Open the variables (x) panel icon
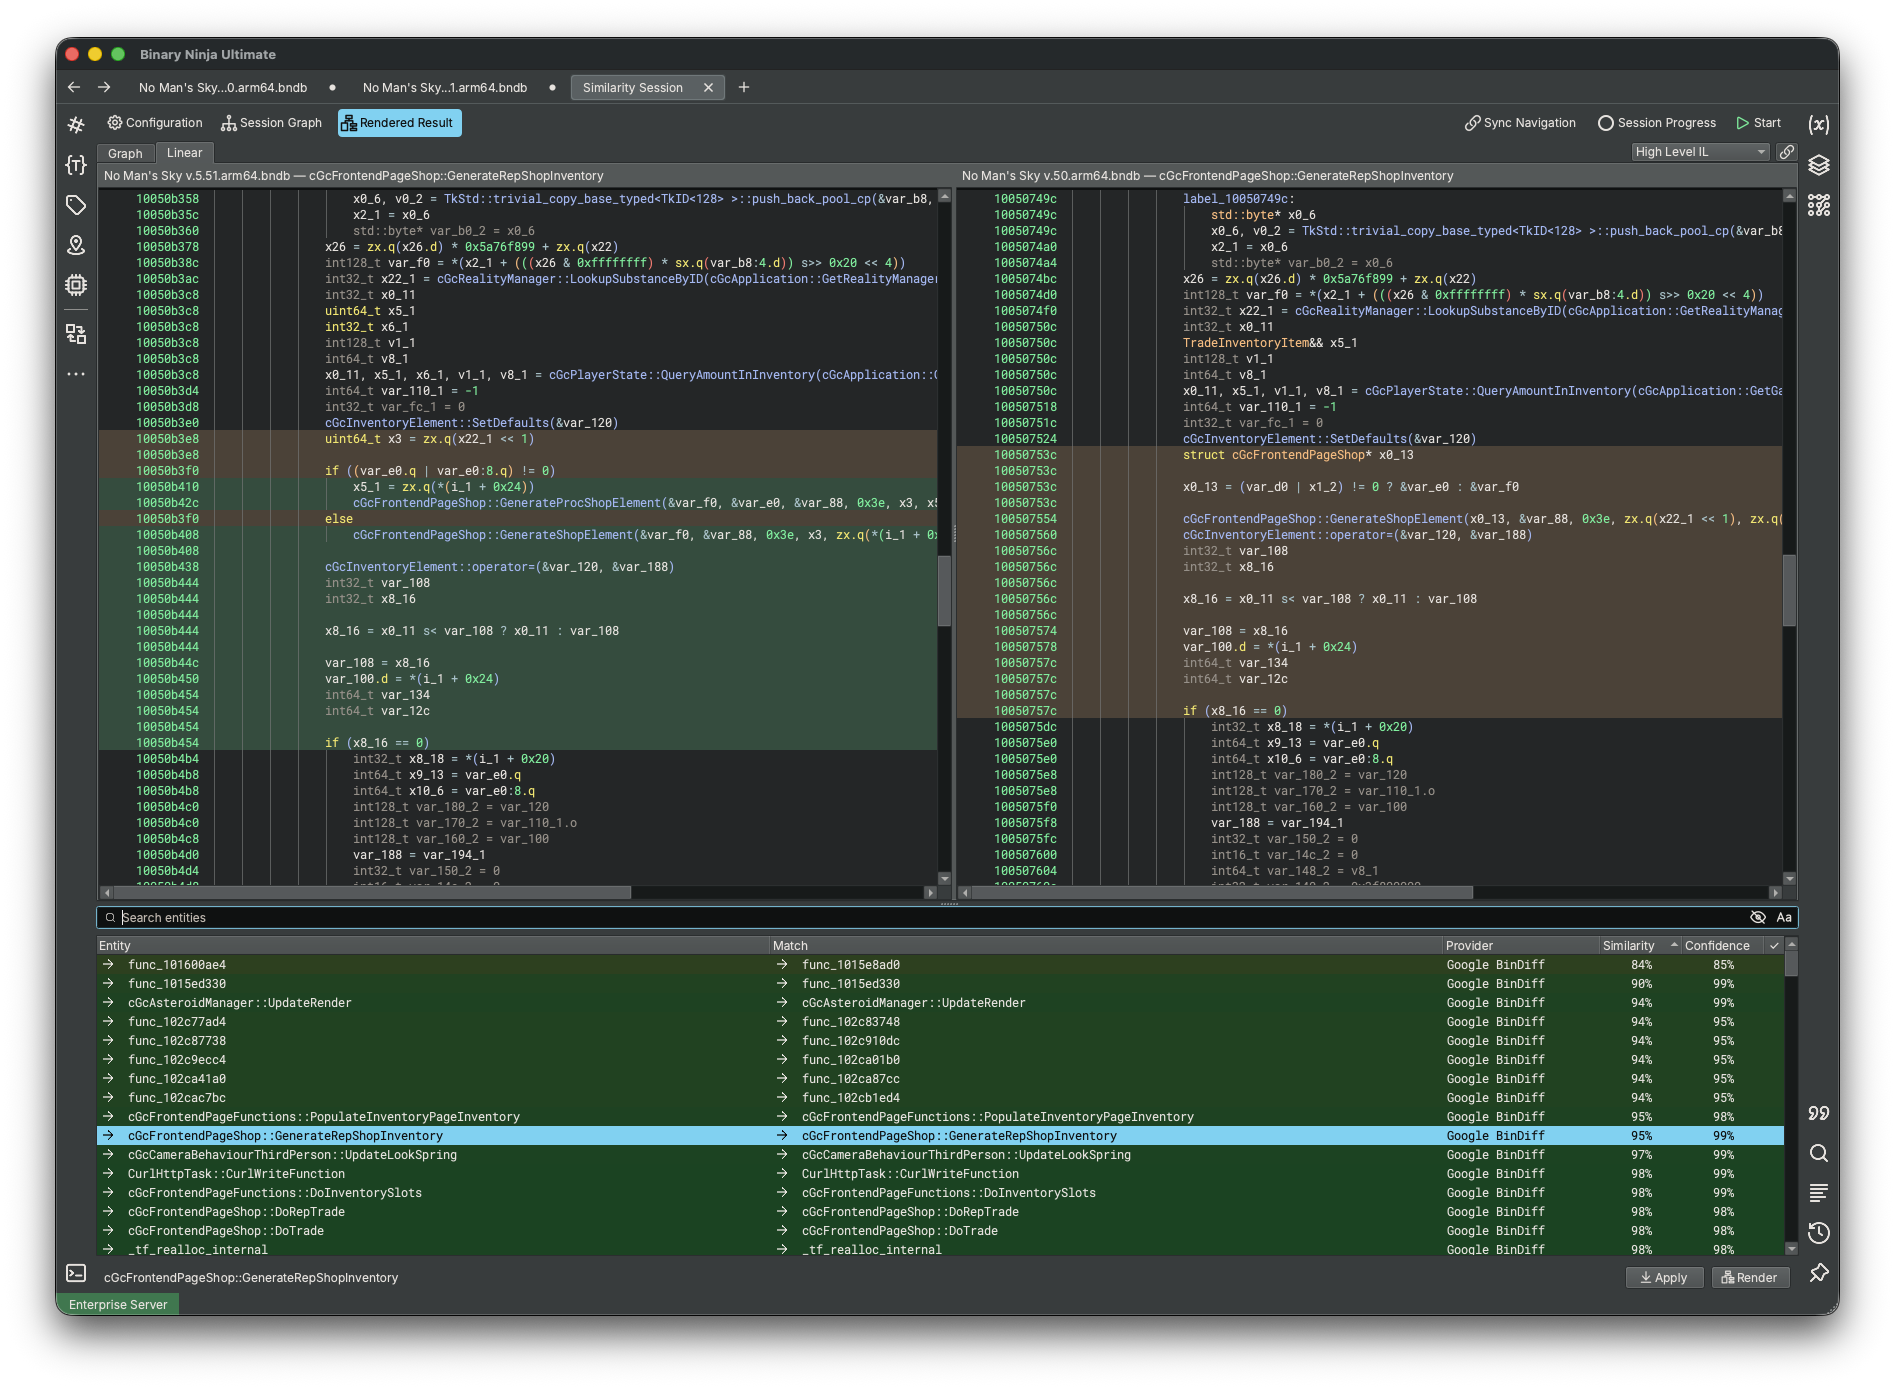 coord(1819,124)
